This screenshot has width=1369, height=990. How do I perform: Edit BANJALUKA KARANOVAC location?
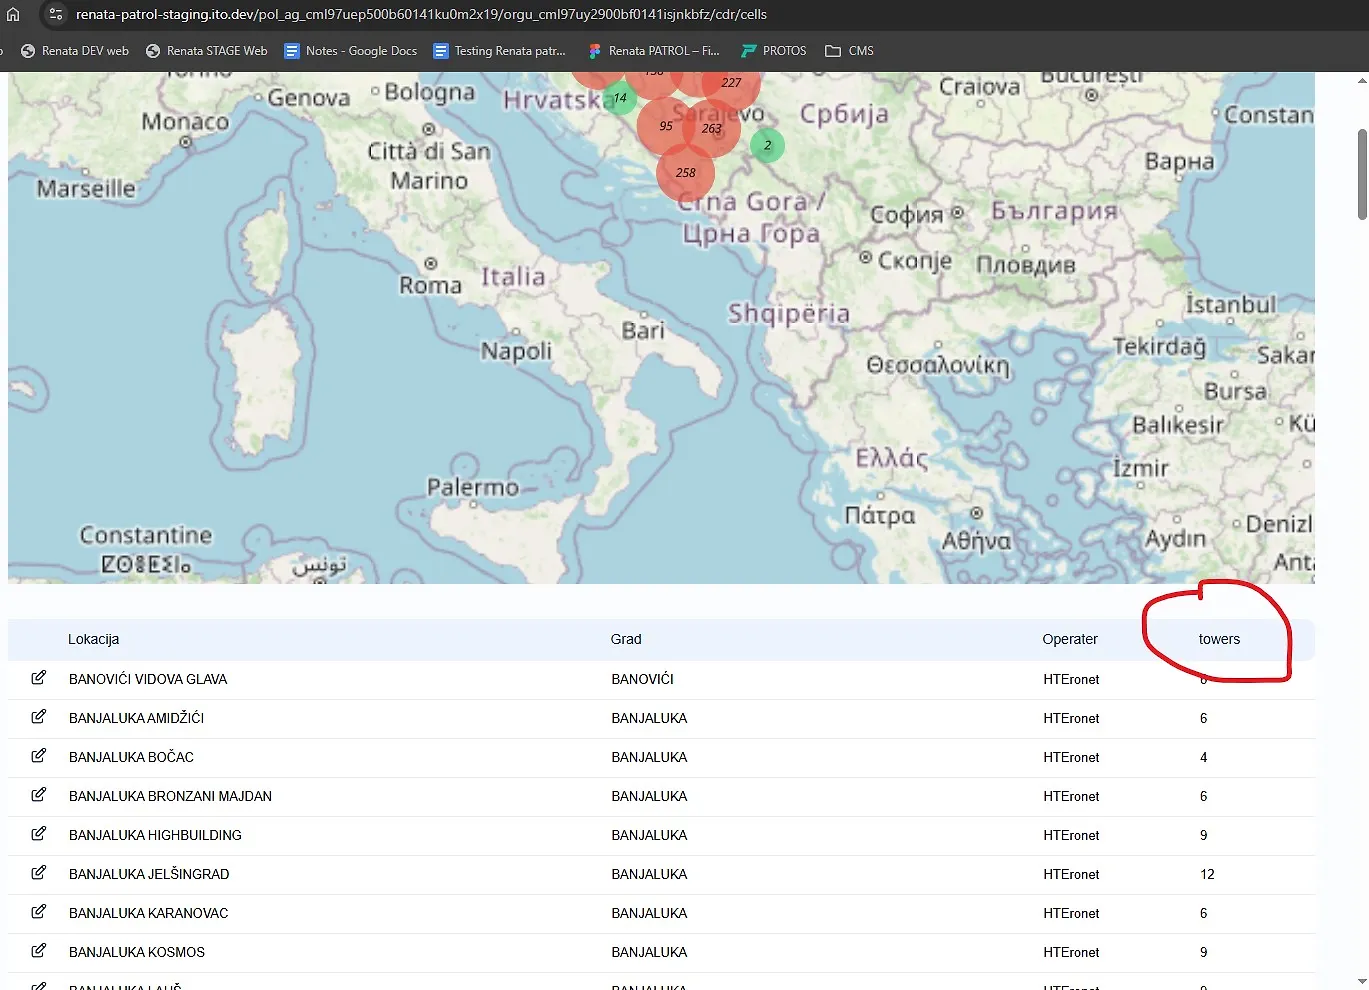coord(38,912)
